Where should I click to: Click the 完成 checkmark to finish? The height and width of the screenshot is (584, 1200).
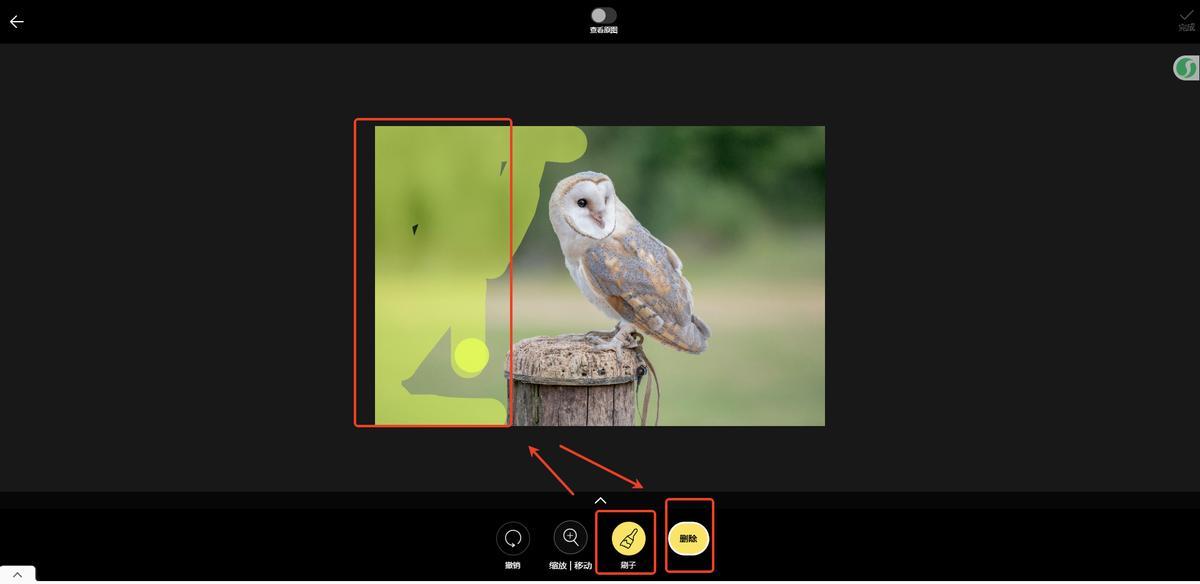pos(1186,19)
